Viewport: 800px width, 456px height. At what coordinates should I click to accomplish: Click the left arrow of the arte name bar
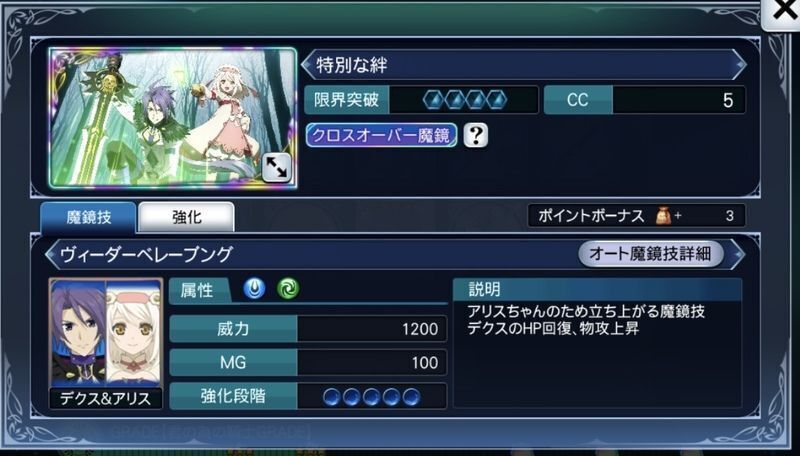(x=52, y=254)
